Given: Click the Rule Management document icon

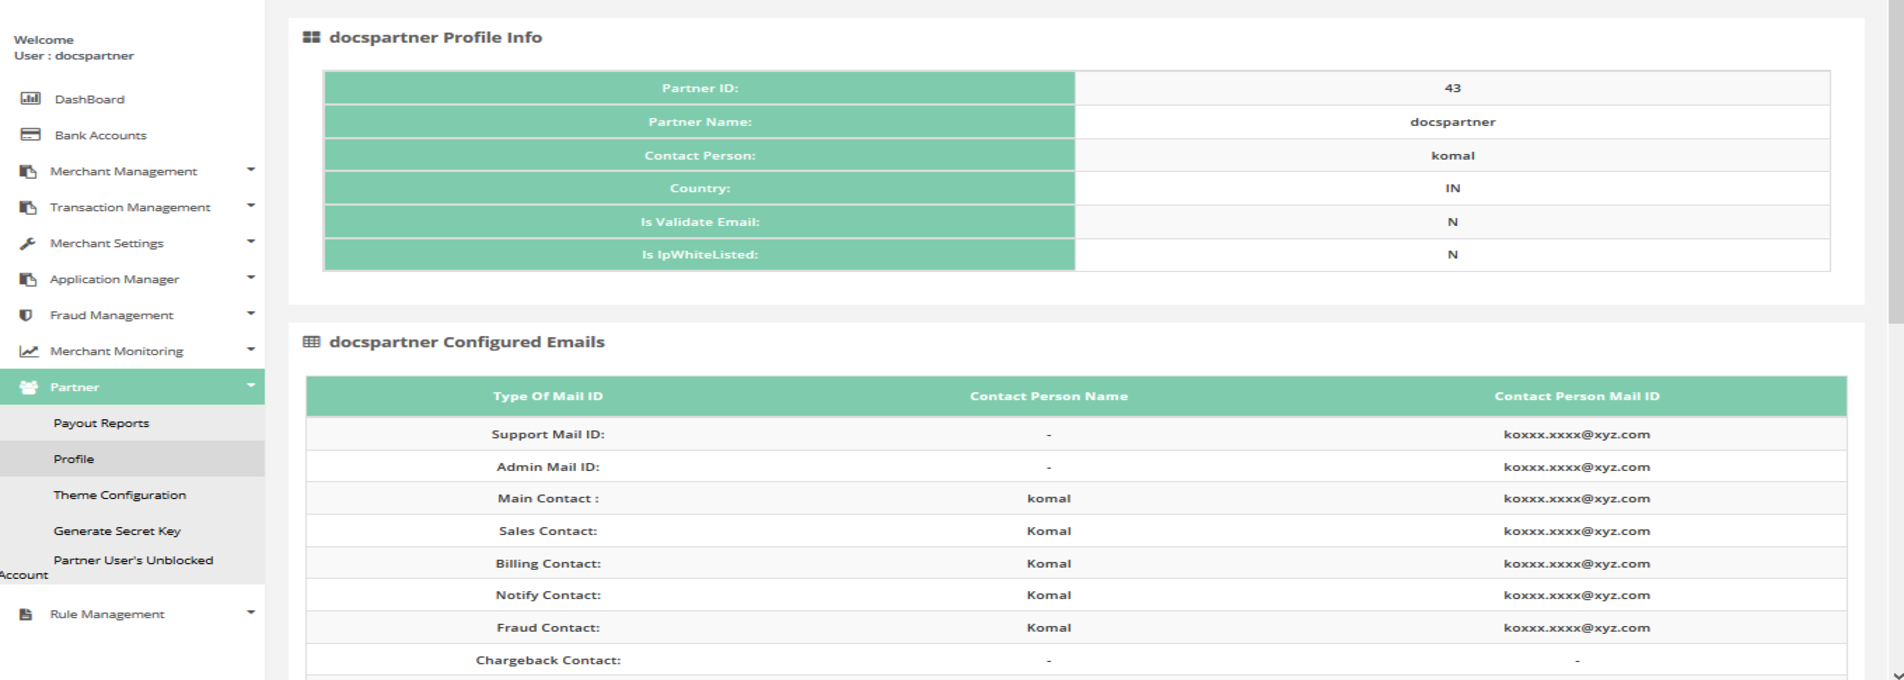Looking at the screenshot, I should [x=27, y=614].
